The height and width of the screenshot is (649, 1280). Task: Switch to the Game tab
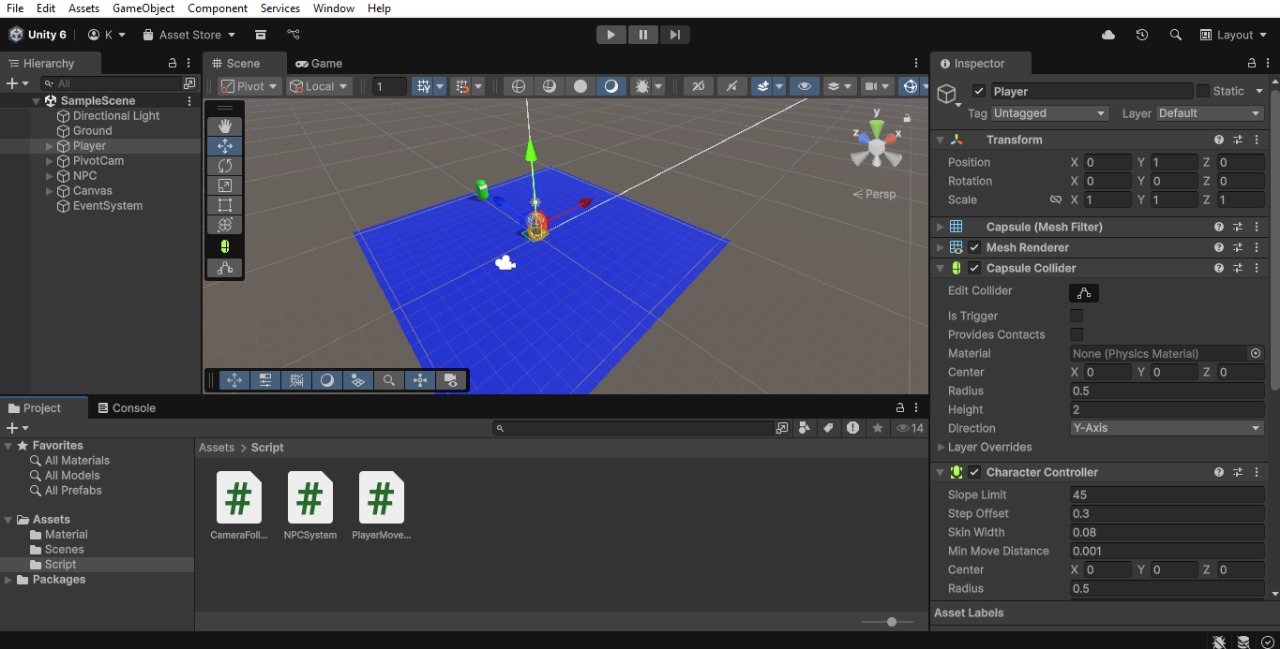pyautogui.click(x=319, y=63)
